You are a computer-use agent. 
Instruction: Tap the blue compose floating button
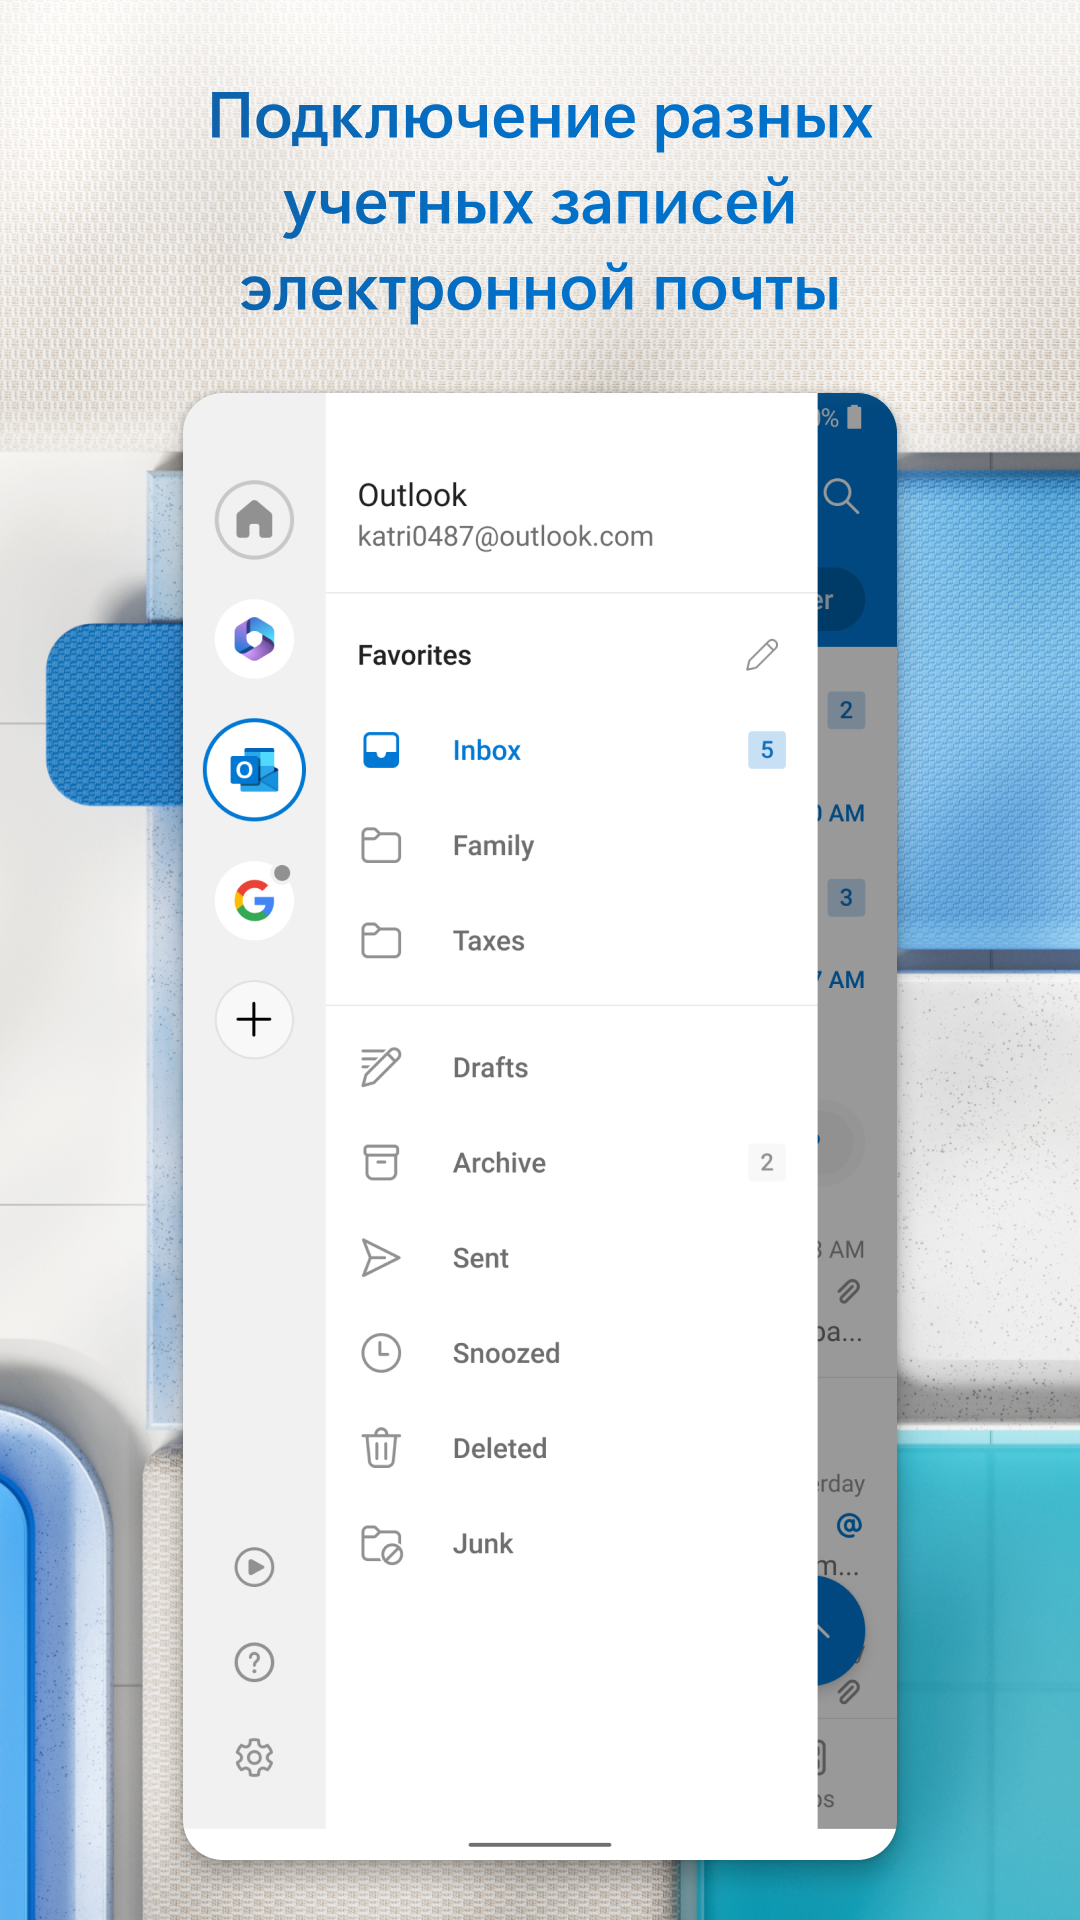[841, 1631]
